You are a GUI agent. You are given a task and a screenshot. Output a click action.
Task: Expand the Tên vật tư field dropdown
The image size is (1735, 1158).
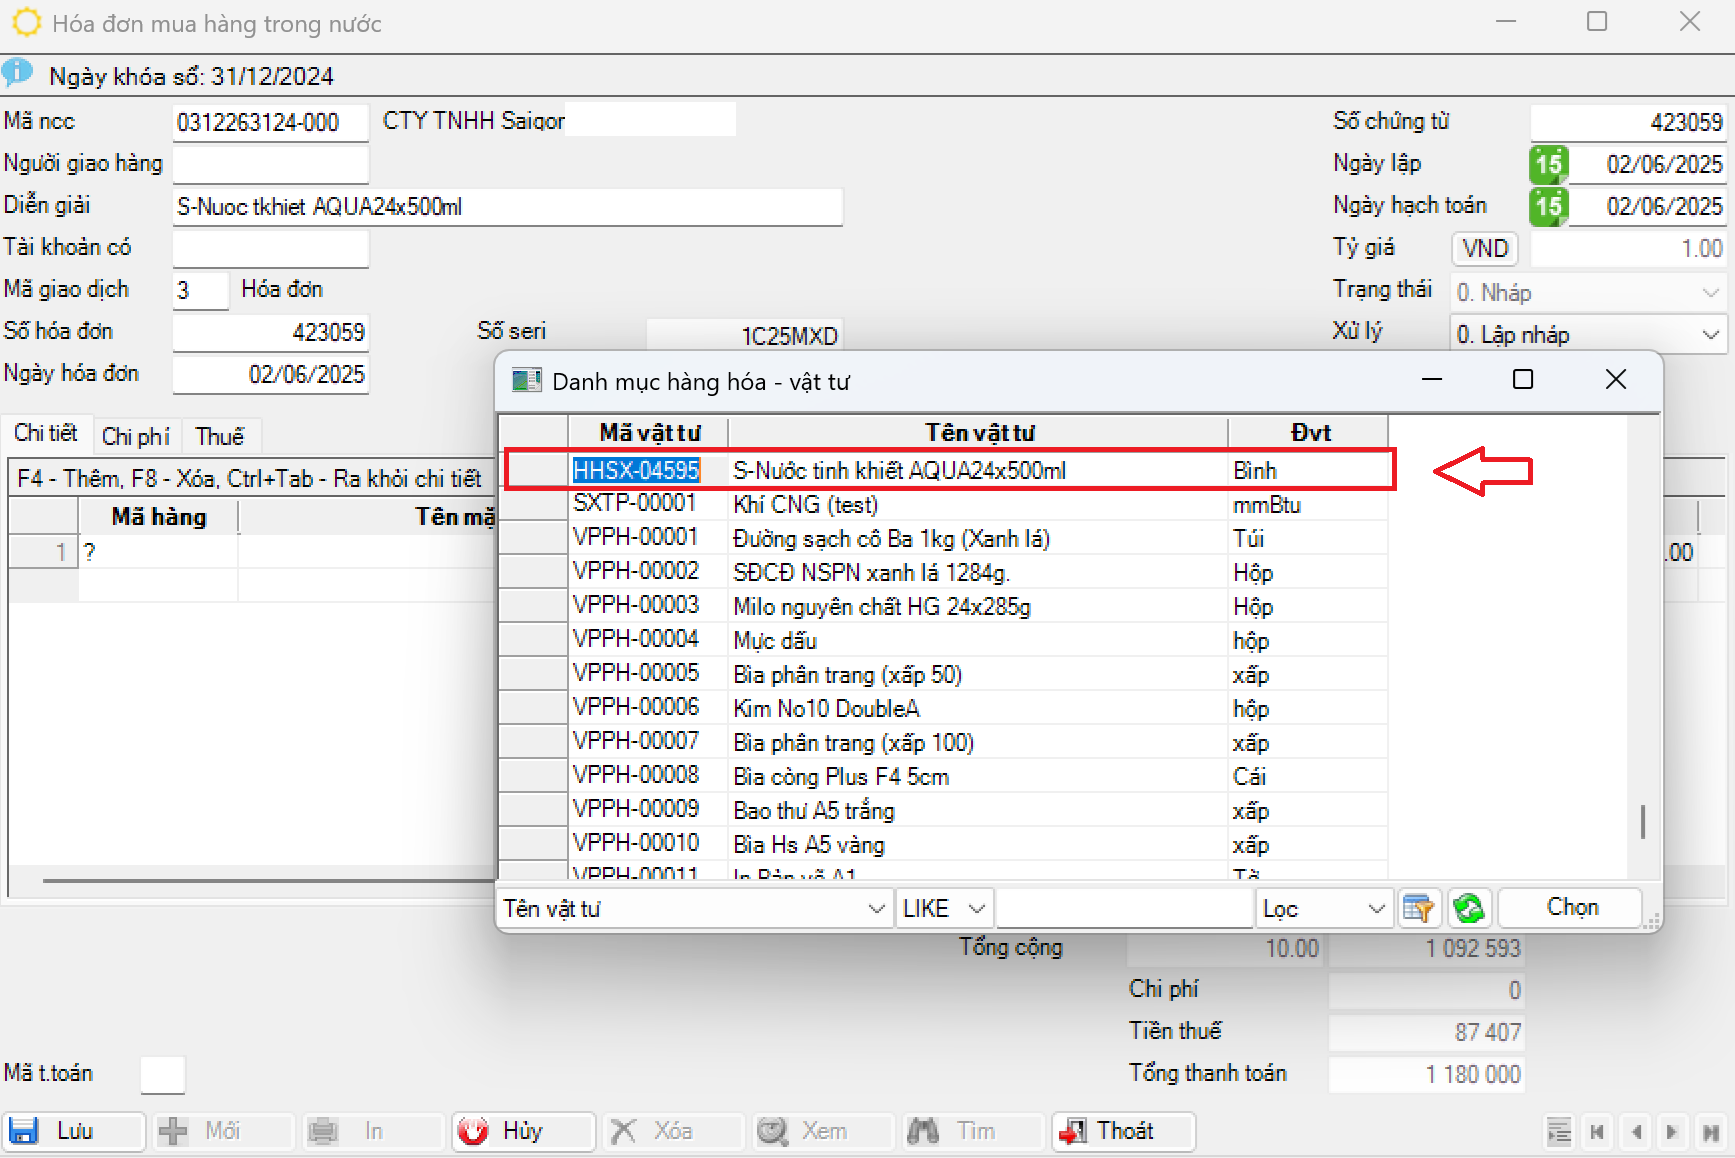pos(876,908)
